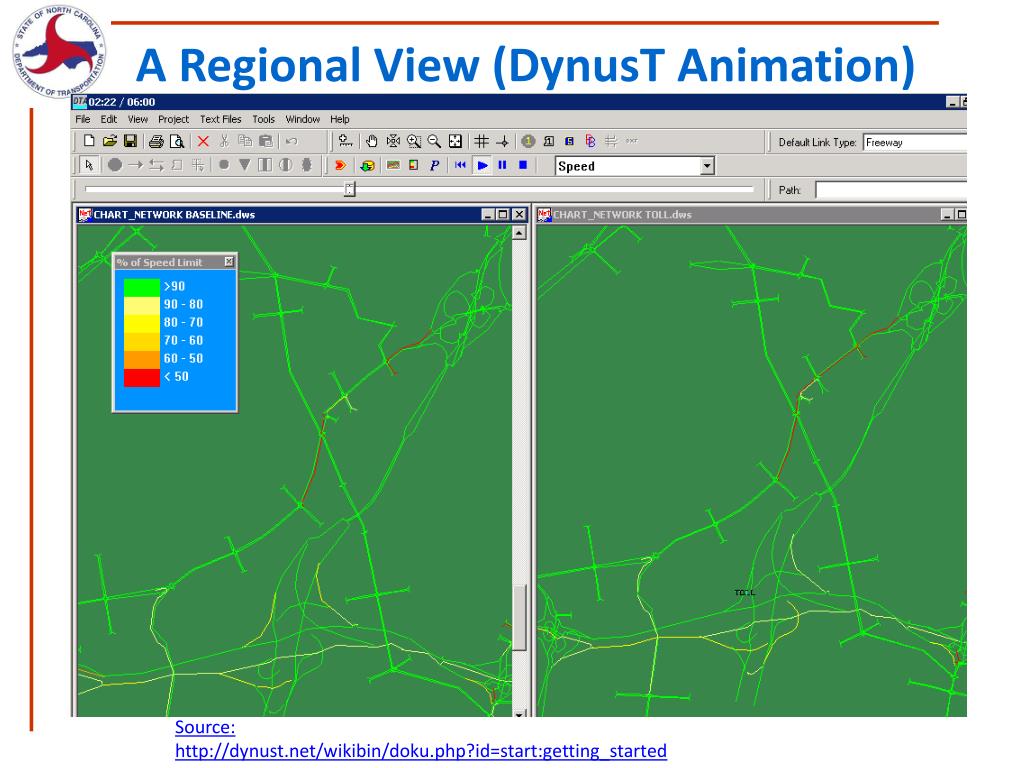Image resolution: width=1024 pixels, height=768 pixels.
Task: Click the 90 - 80 legend label
Action: pos(183,304)
